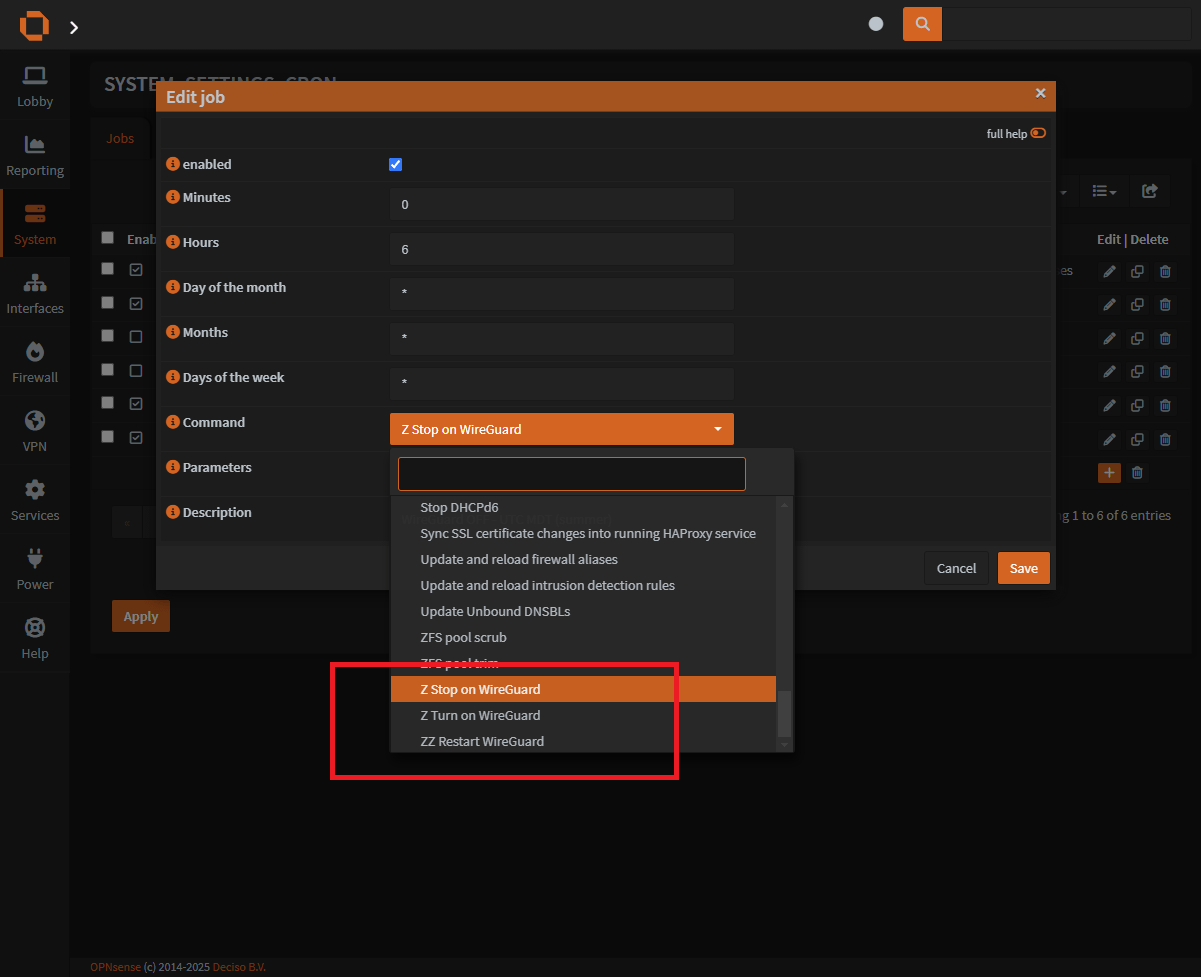The width and height of the screenshot is (1201, 977).
Task: Save the edited cron job
Action: click(x=1024, y=568)
